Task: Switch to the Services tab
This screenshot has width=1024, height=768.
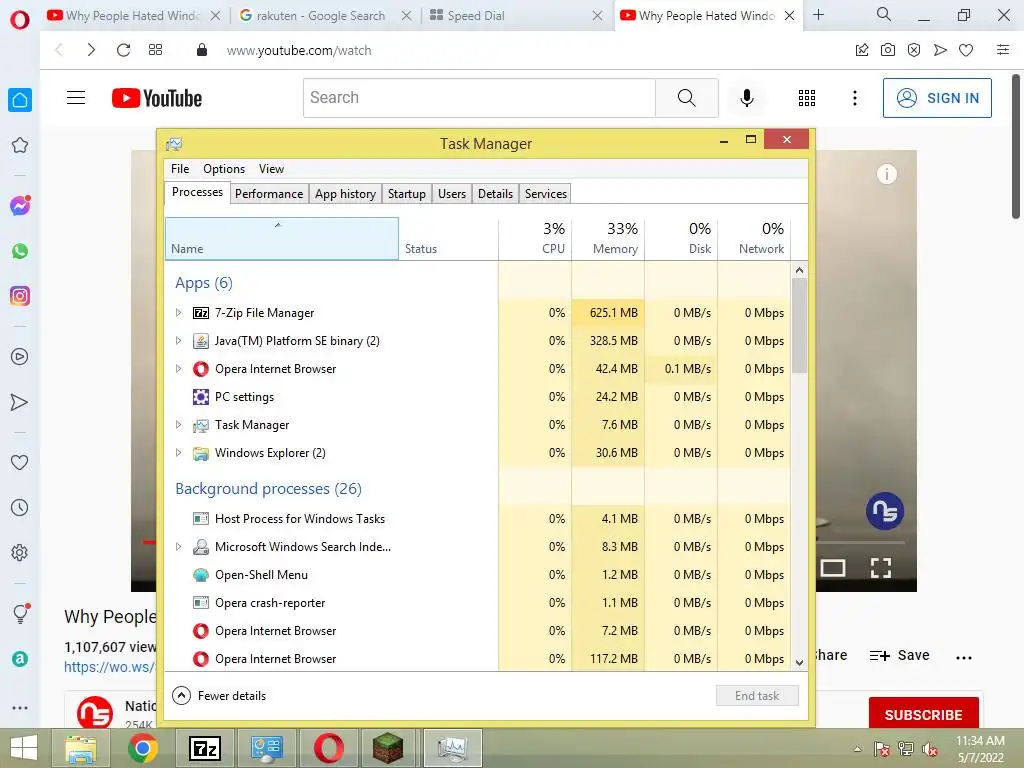Action: pos(546,194)
